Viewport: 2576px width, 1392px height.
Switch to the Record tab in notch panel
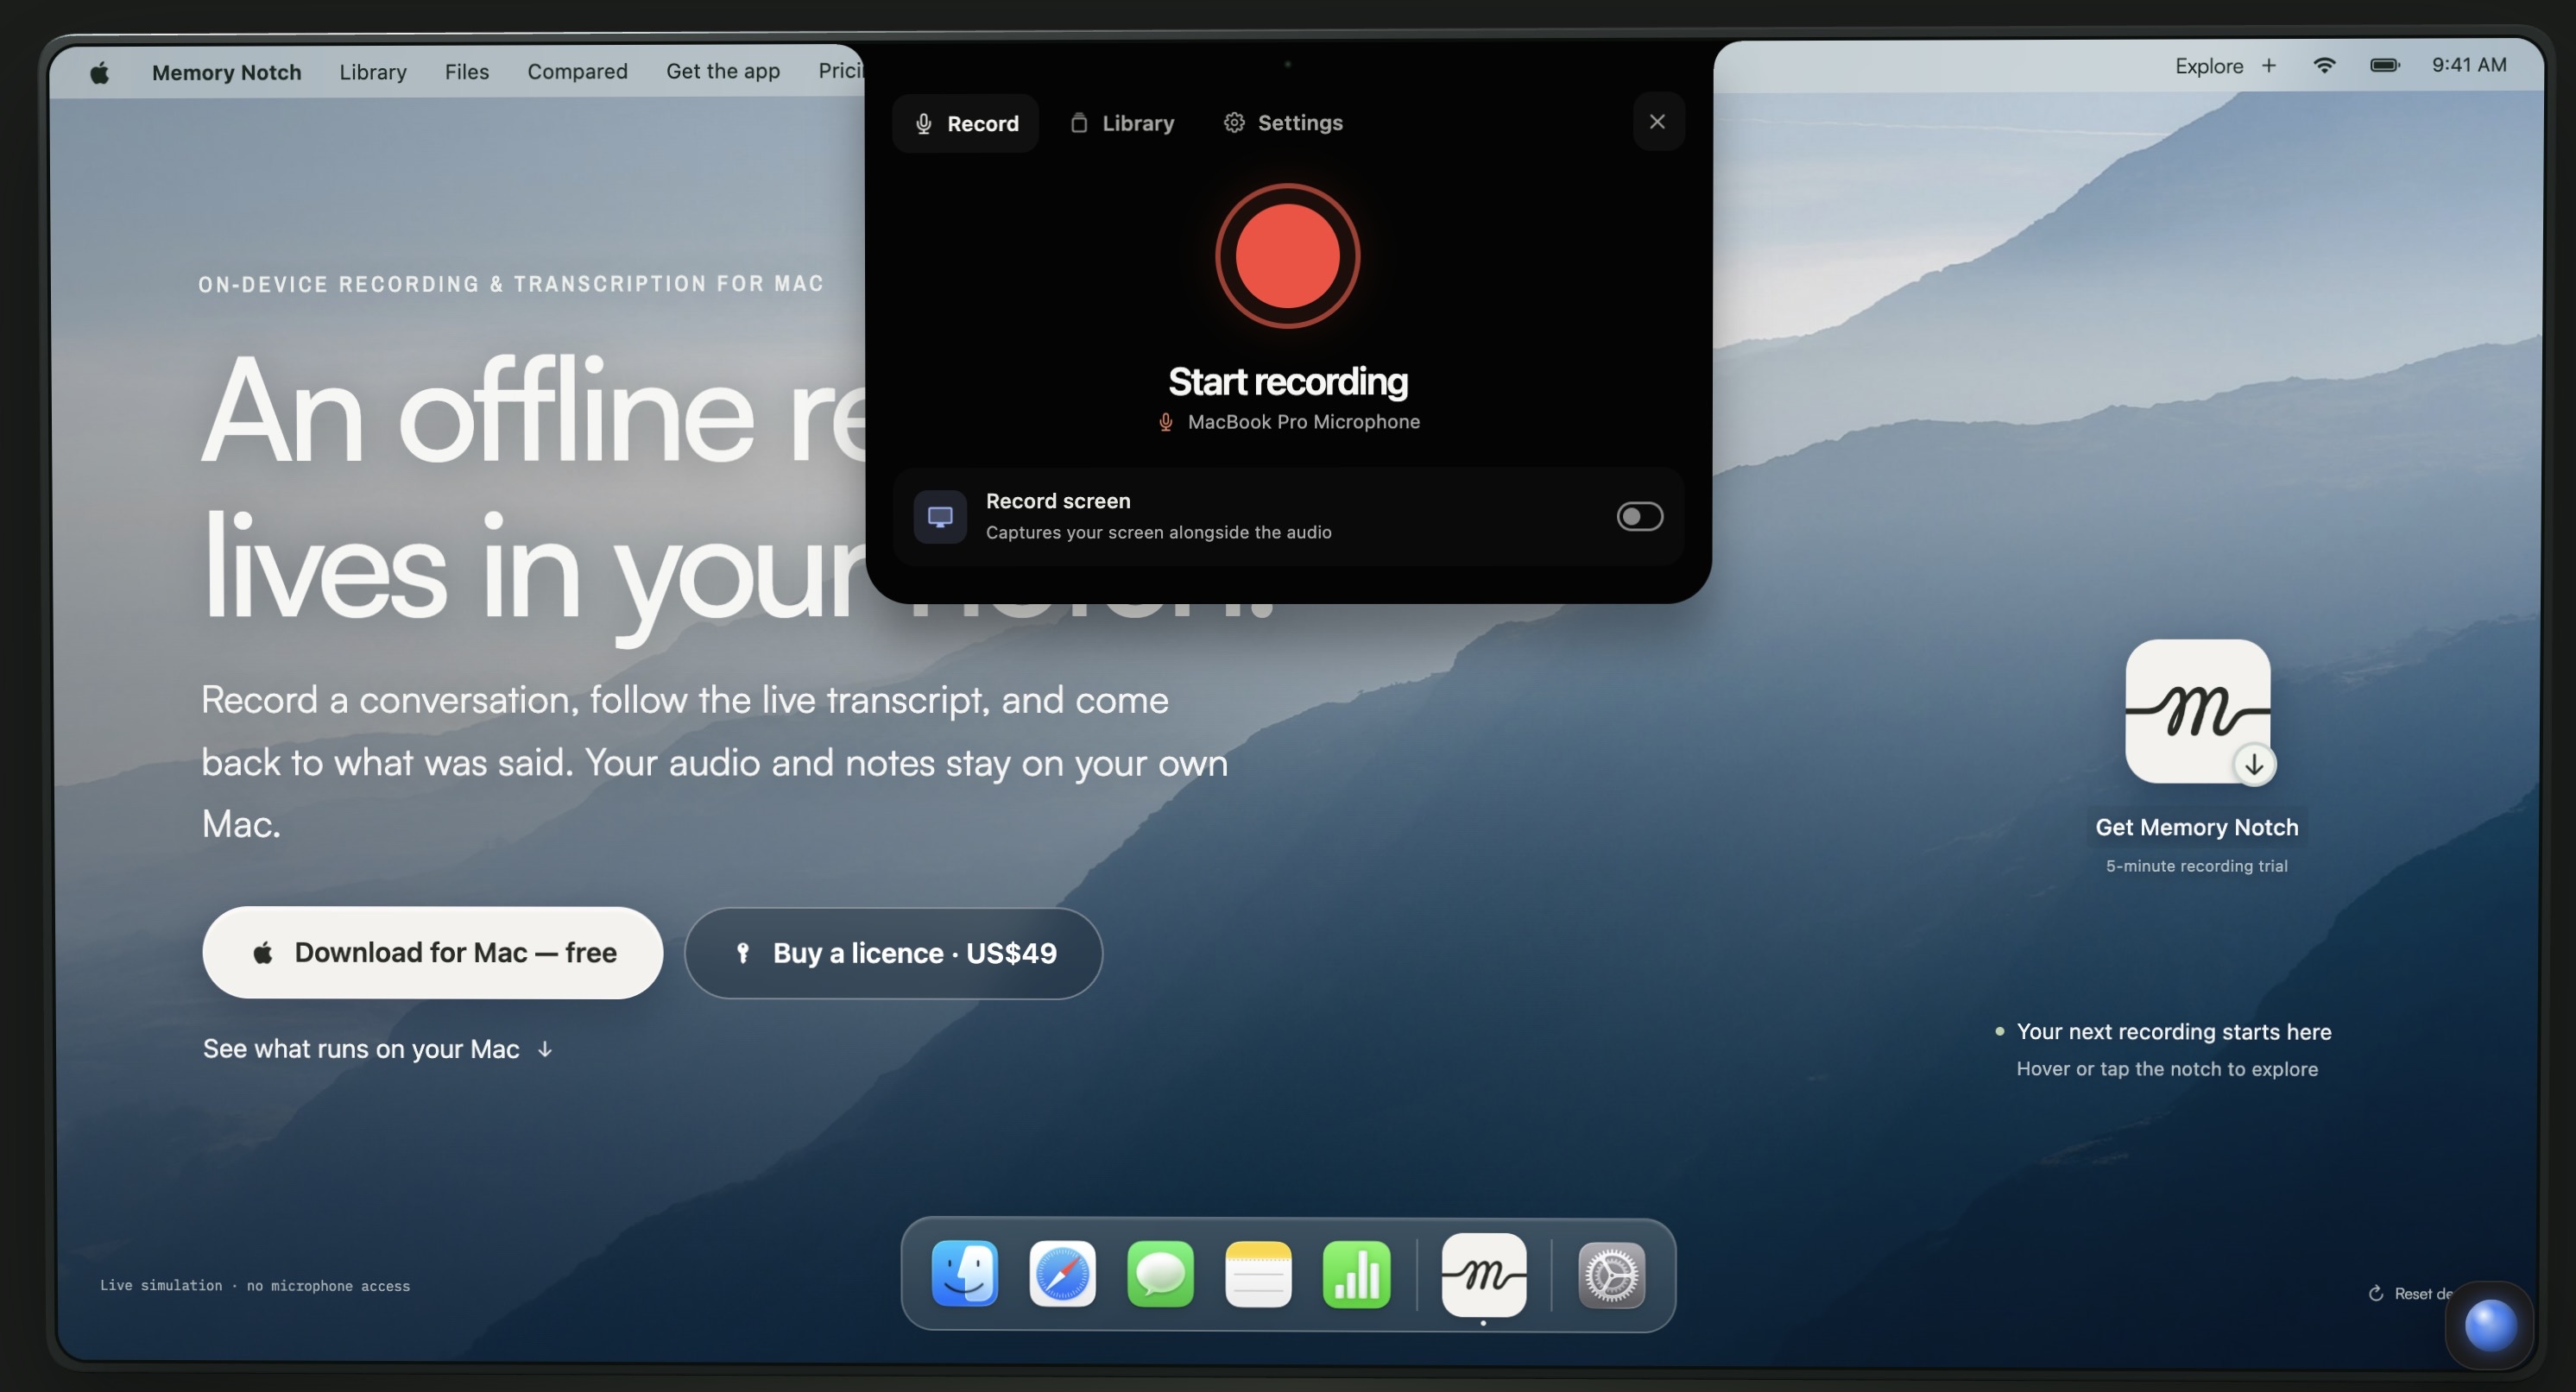[965, 123]
